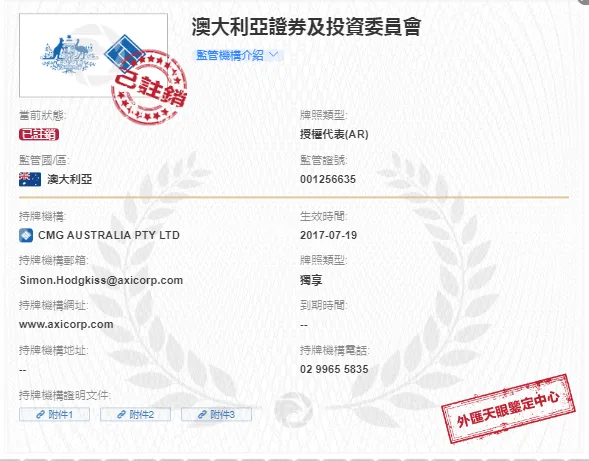589x461 pixels.
Task: Click the license number 001256635
Action: 328,179
